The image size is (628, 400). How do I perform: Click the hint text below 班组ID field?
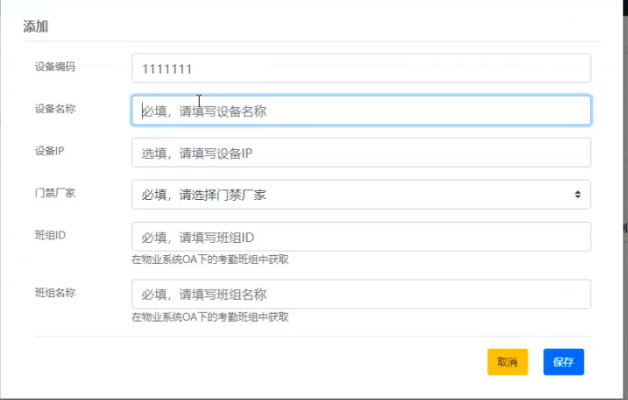[210, 259]
